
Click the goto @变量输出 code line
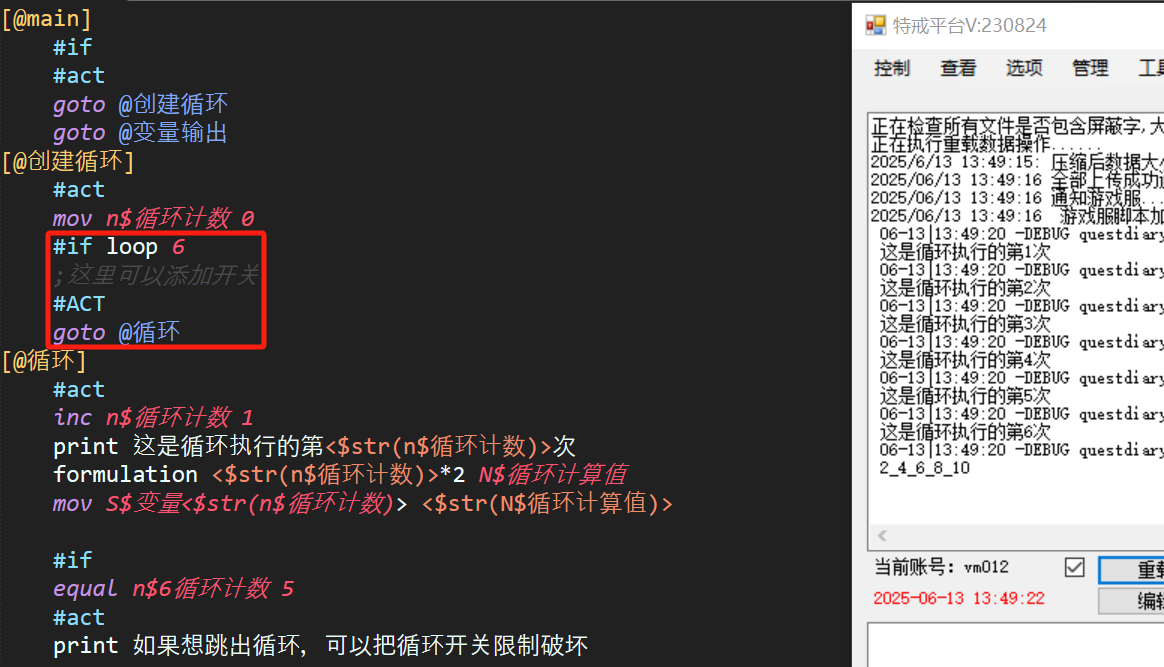point(140,133)
